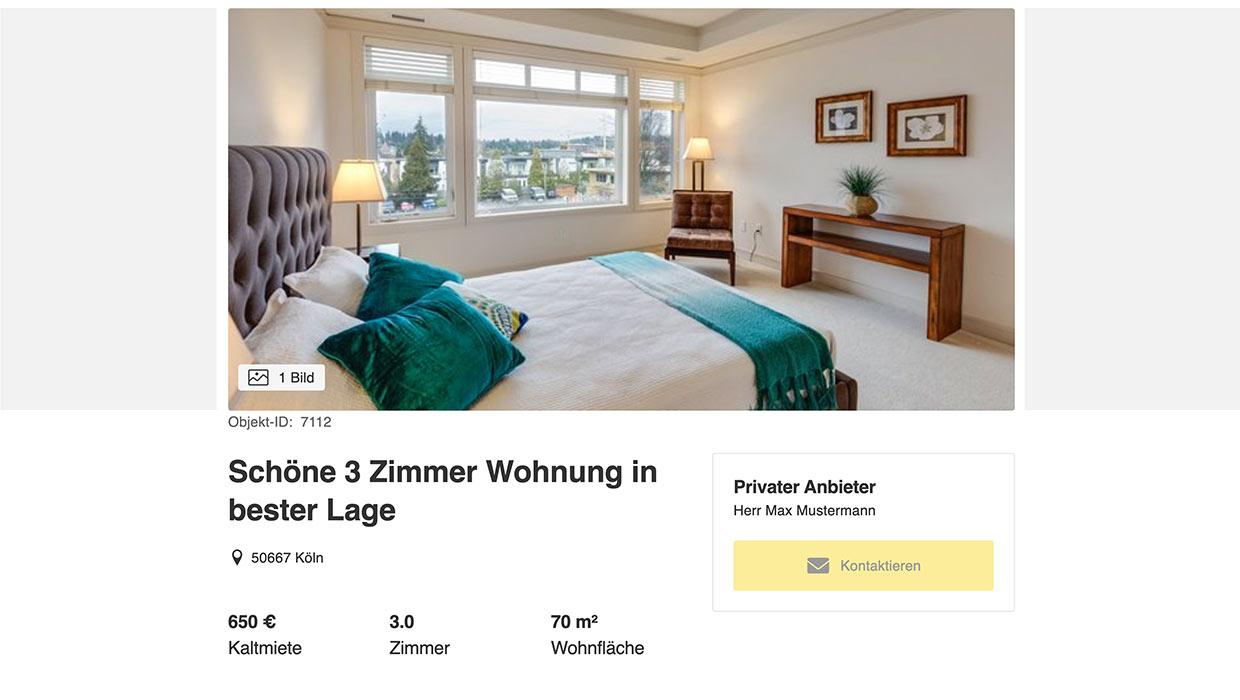Viewport: 1240px width, 700px height.
Task: Select the listing title Schöne 3 Zimmer Wohnung
Action: point(443,490)
